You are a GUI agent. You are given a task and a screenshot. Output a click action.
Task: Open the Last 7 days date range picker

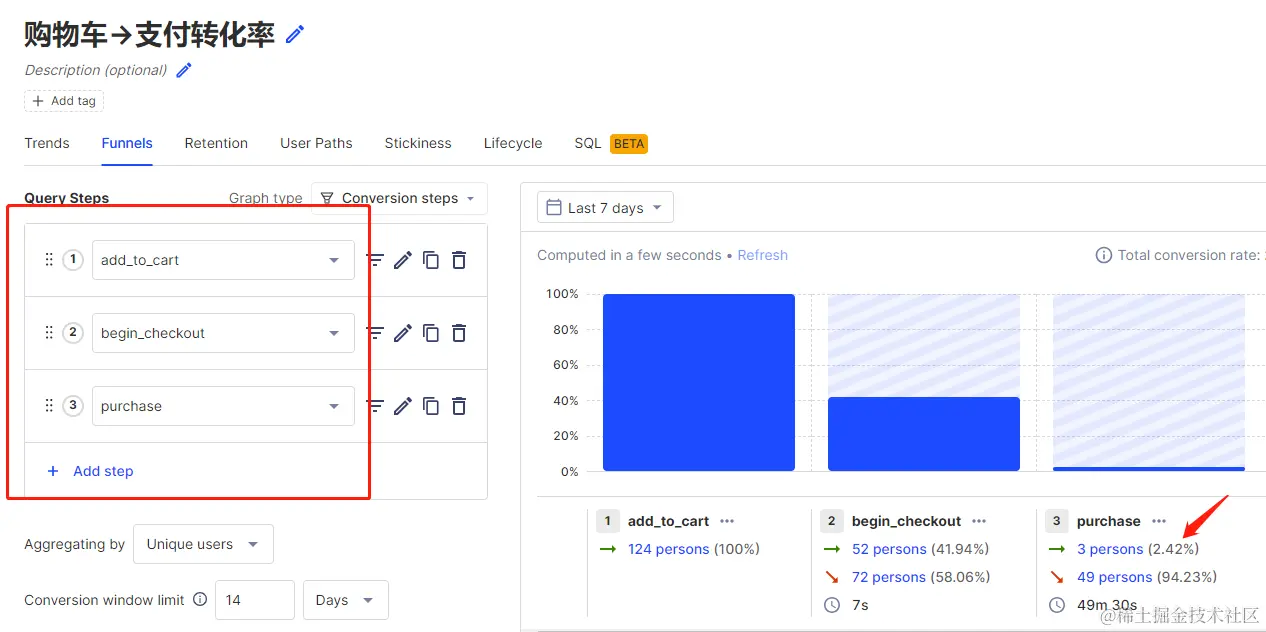pos(605,208)
